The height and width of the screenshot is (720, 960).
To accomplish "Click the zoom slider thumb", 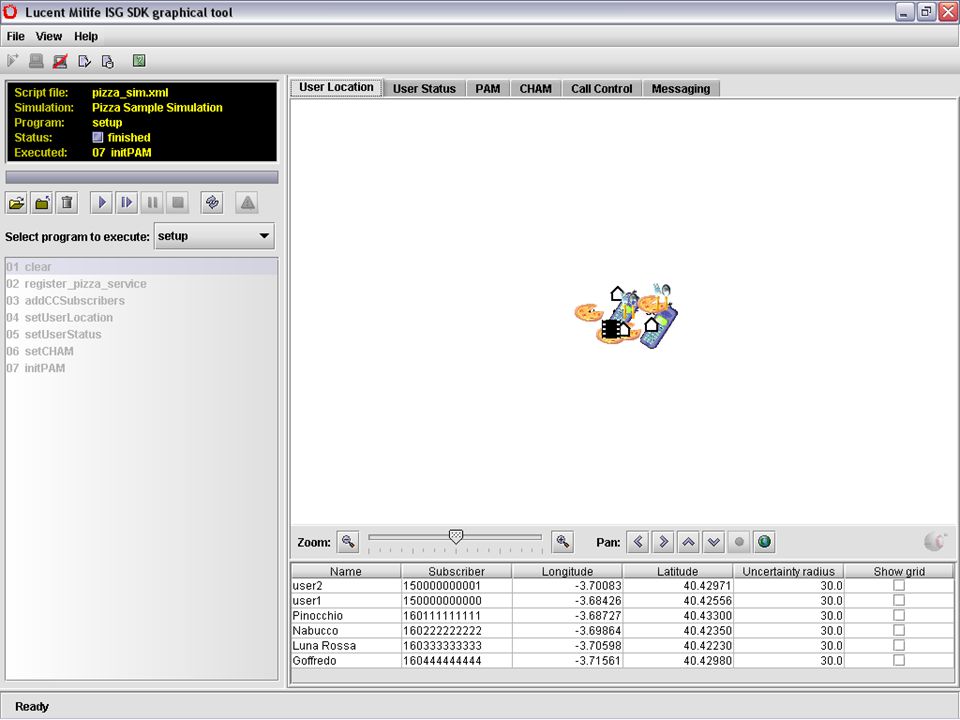I will 456,537.
